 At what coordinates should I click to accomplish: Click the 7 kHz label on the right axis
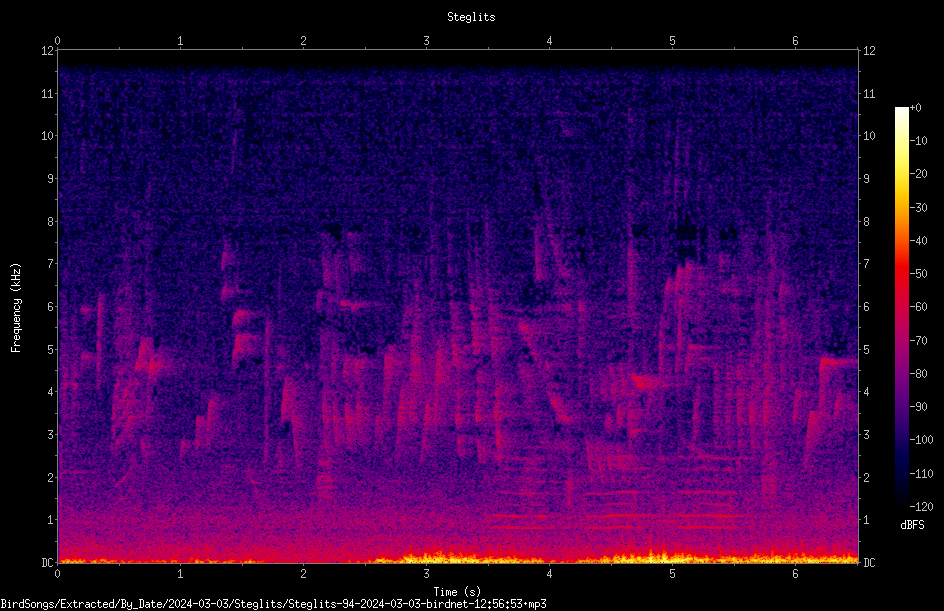(x=866, y=264)
